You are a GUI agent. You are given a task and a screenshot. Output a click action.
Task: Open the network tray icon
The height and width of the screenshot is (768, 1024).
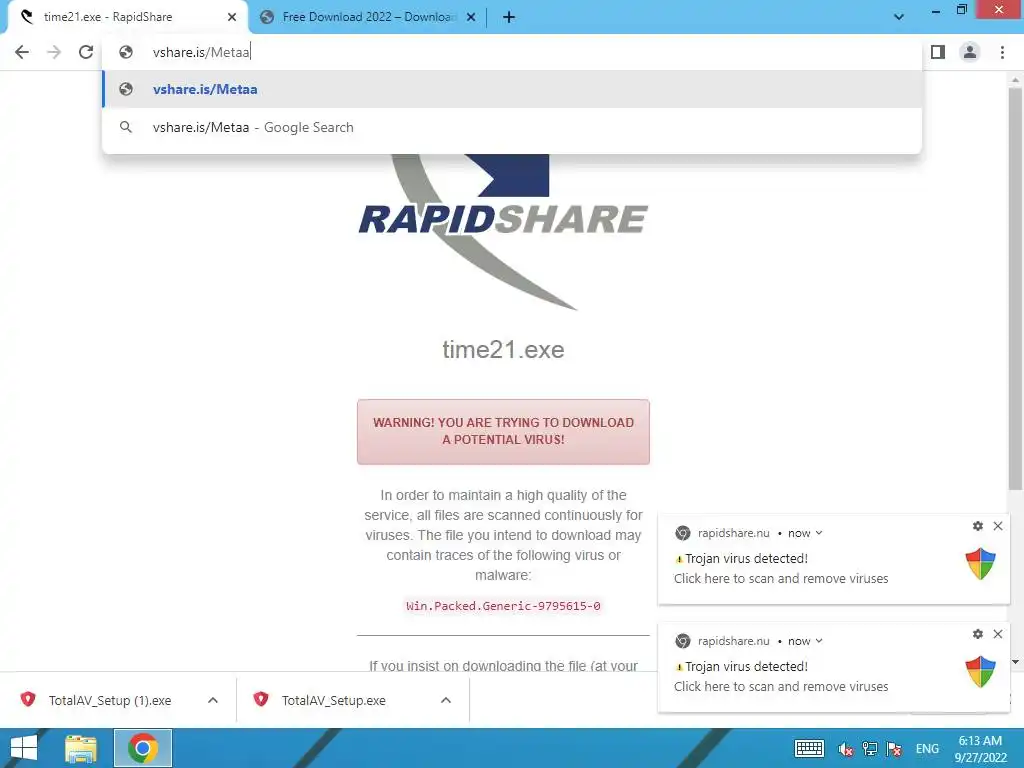870,748
